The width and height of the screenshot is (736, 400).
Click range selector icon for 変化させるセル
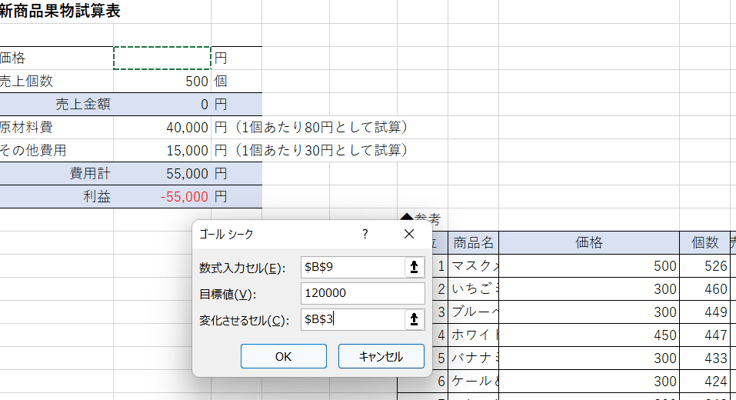pyautogui.click(x=414, y=319)
